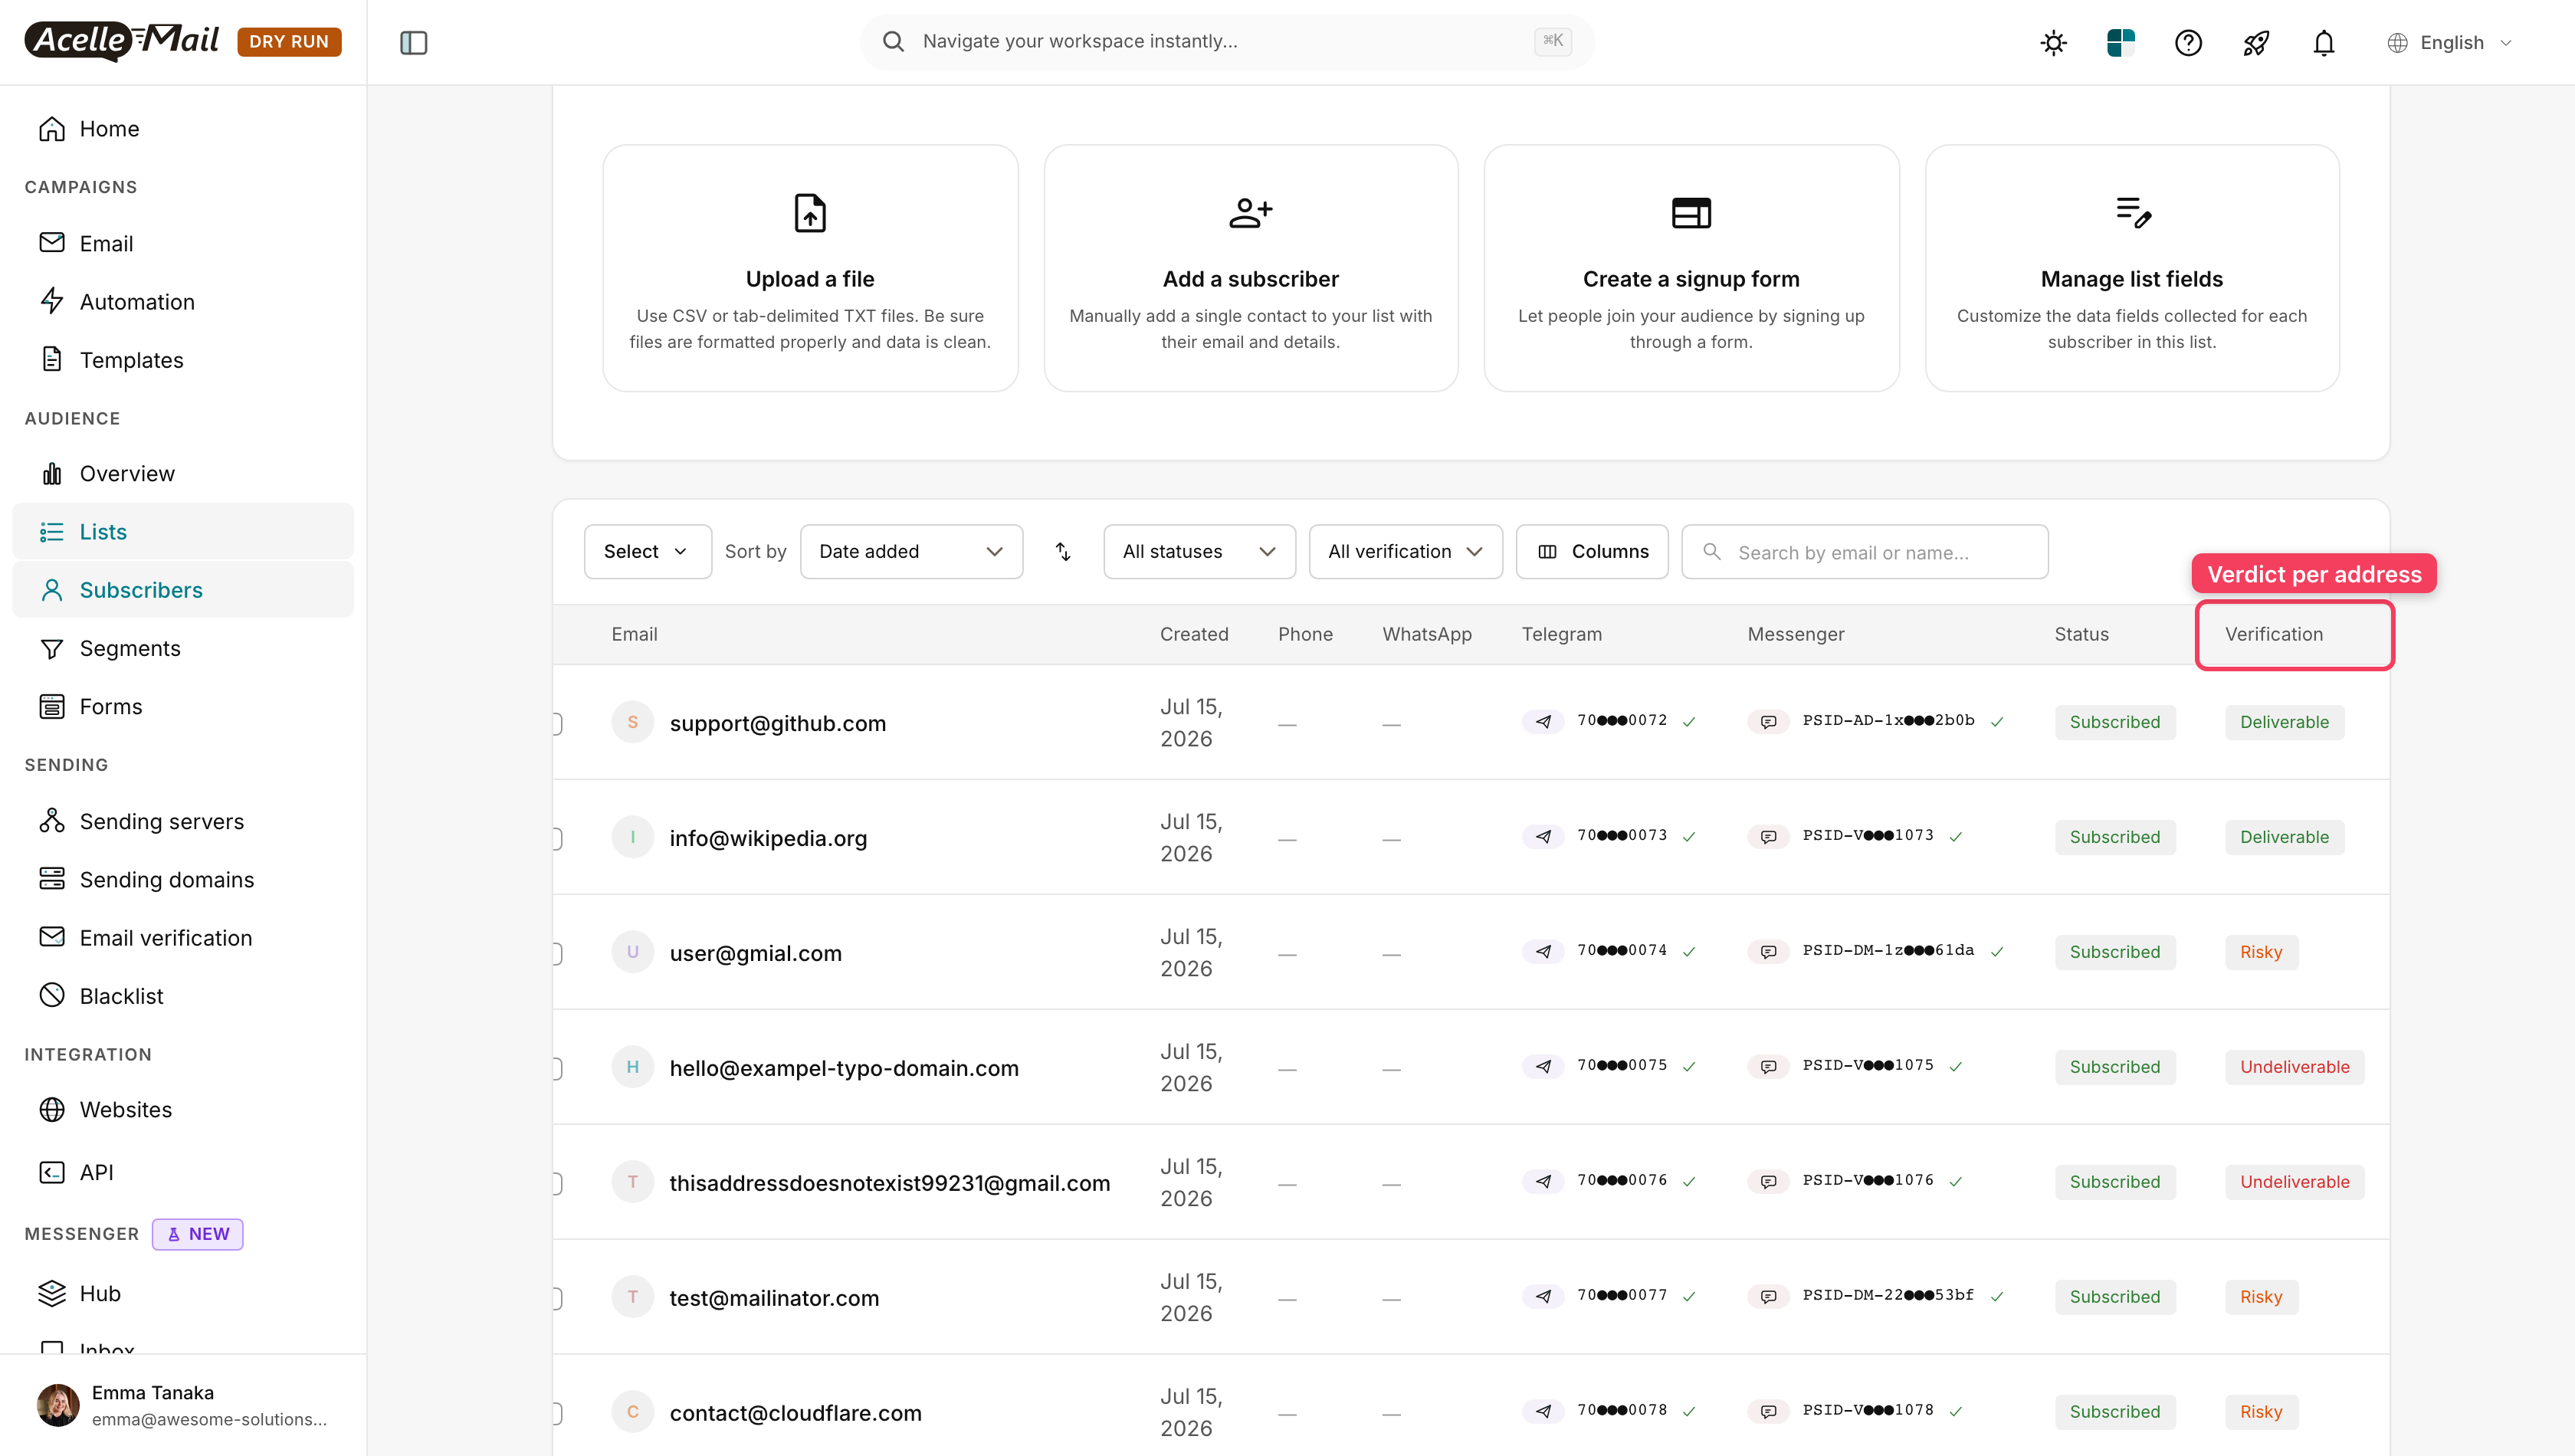This screenshot has width=2575, height=1456.
Task: Click the teal workspace grid icon
Action: coord(2120,42)
